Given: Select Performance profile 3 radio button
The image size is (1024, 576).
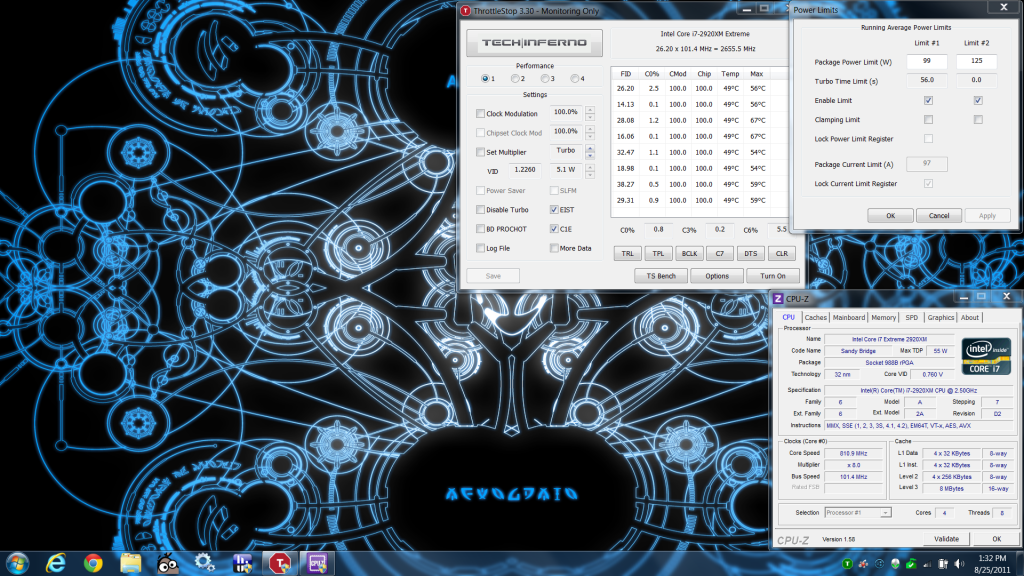Looking at the screenshot, I should pyautogui.click(x=545, y=78).
